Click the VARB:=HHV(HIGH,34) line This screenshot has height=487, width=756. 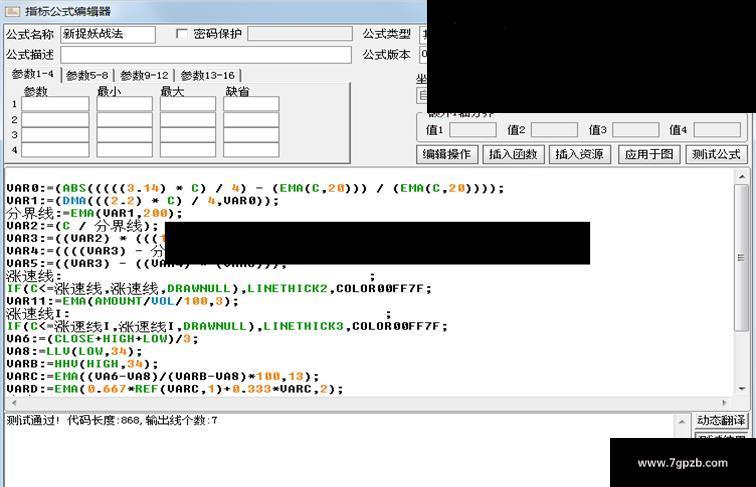(x=82, y=364)
